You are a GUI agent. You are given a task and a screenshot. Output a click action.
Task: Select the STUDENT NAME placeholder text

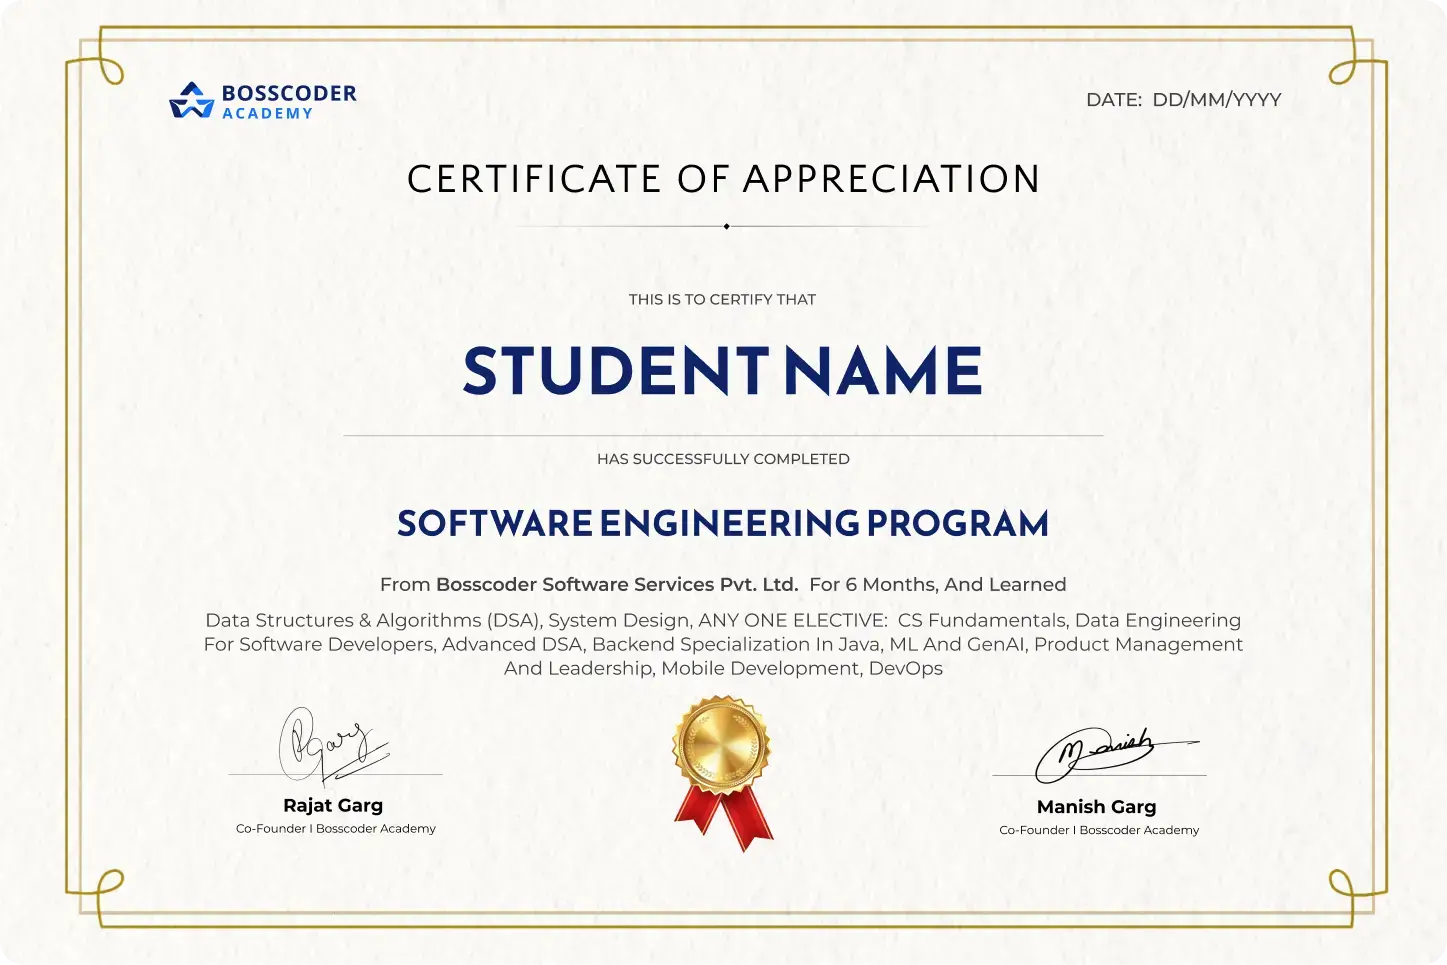coord(722,370)
